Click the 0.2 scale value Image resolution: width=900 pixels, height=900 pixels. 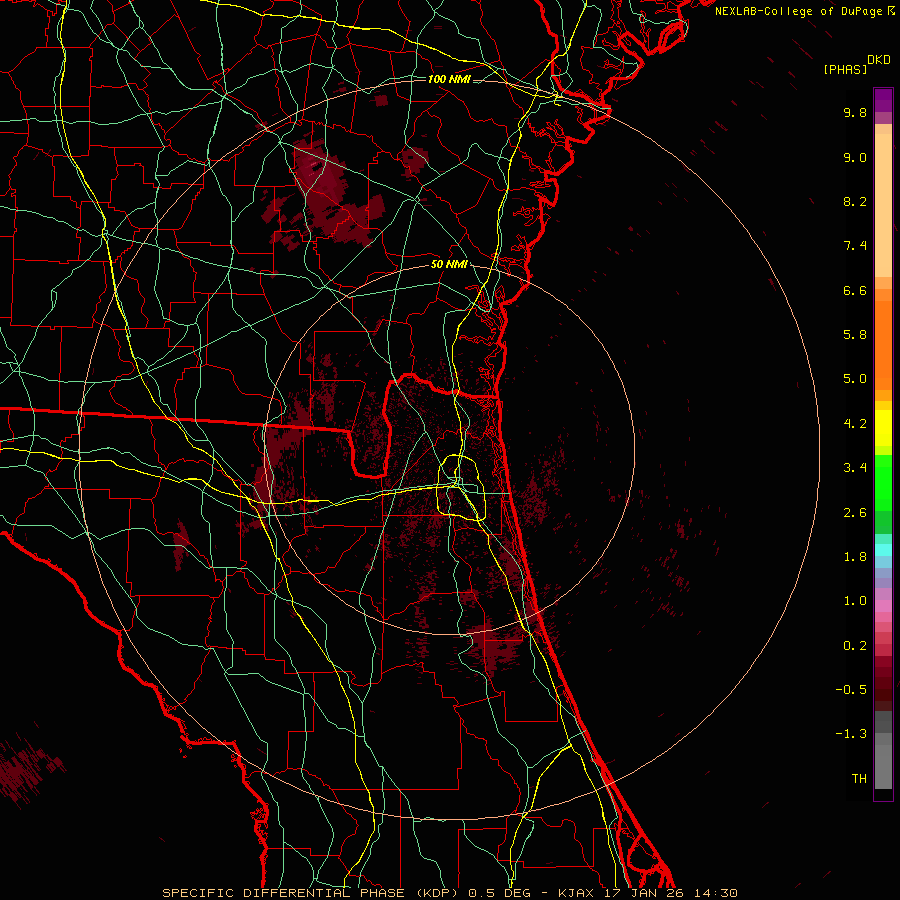click(x=855, y=646)
